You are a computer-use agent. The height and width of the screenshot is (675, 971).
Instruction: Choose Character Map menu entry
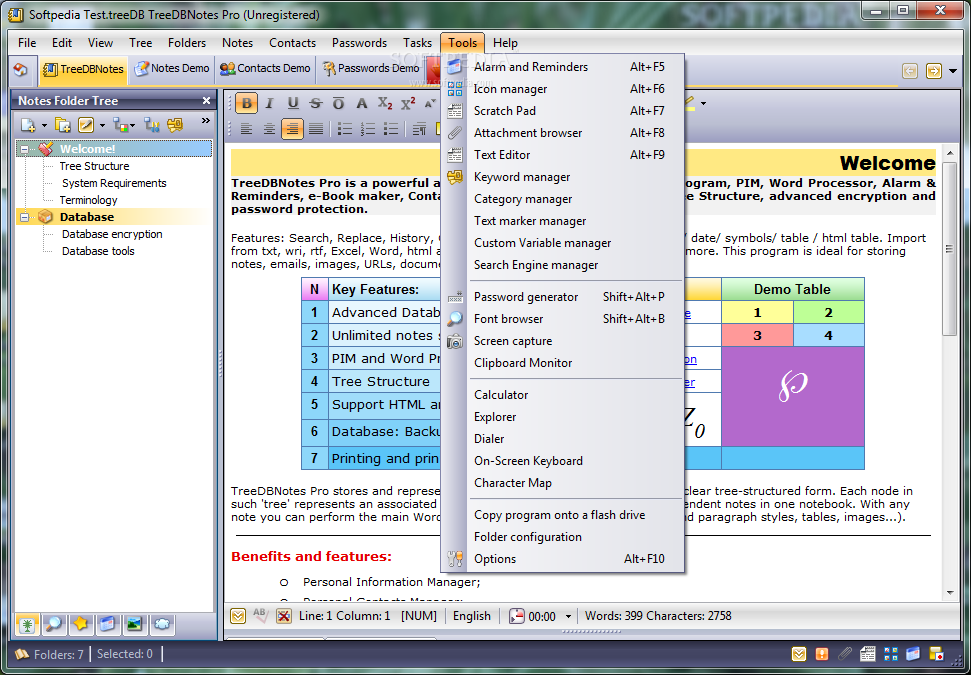point(562,483)
